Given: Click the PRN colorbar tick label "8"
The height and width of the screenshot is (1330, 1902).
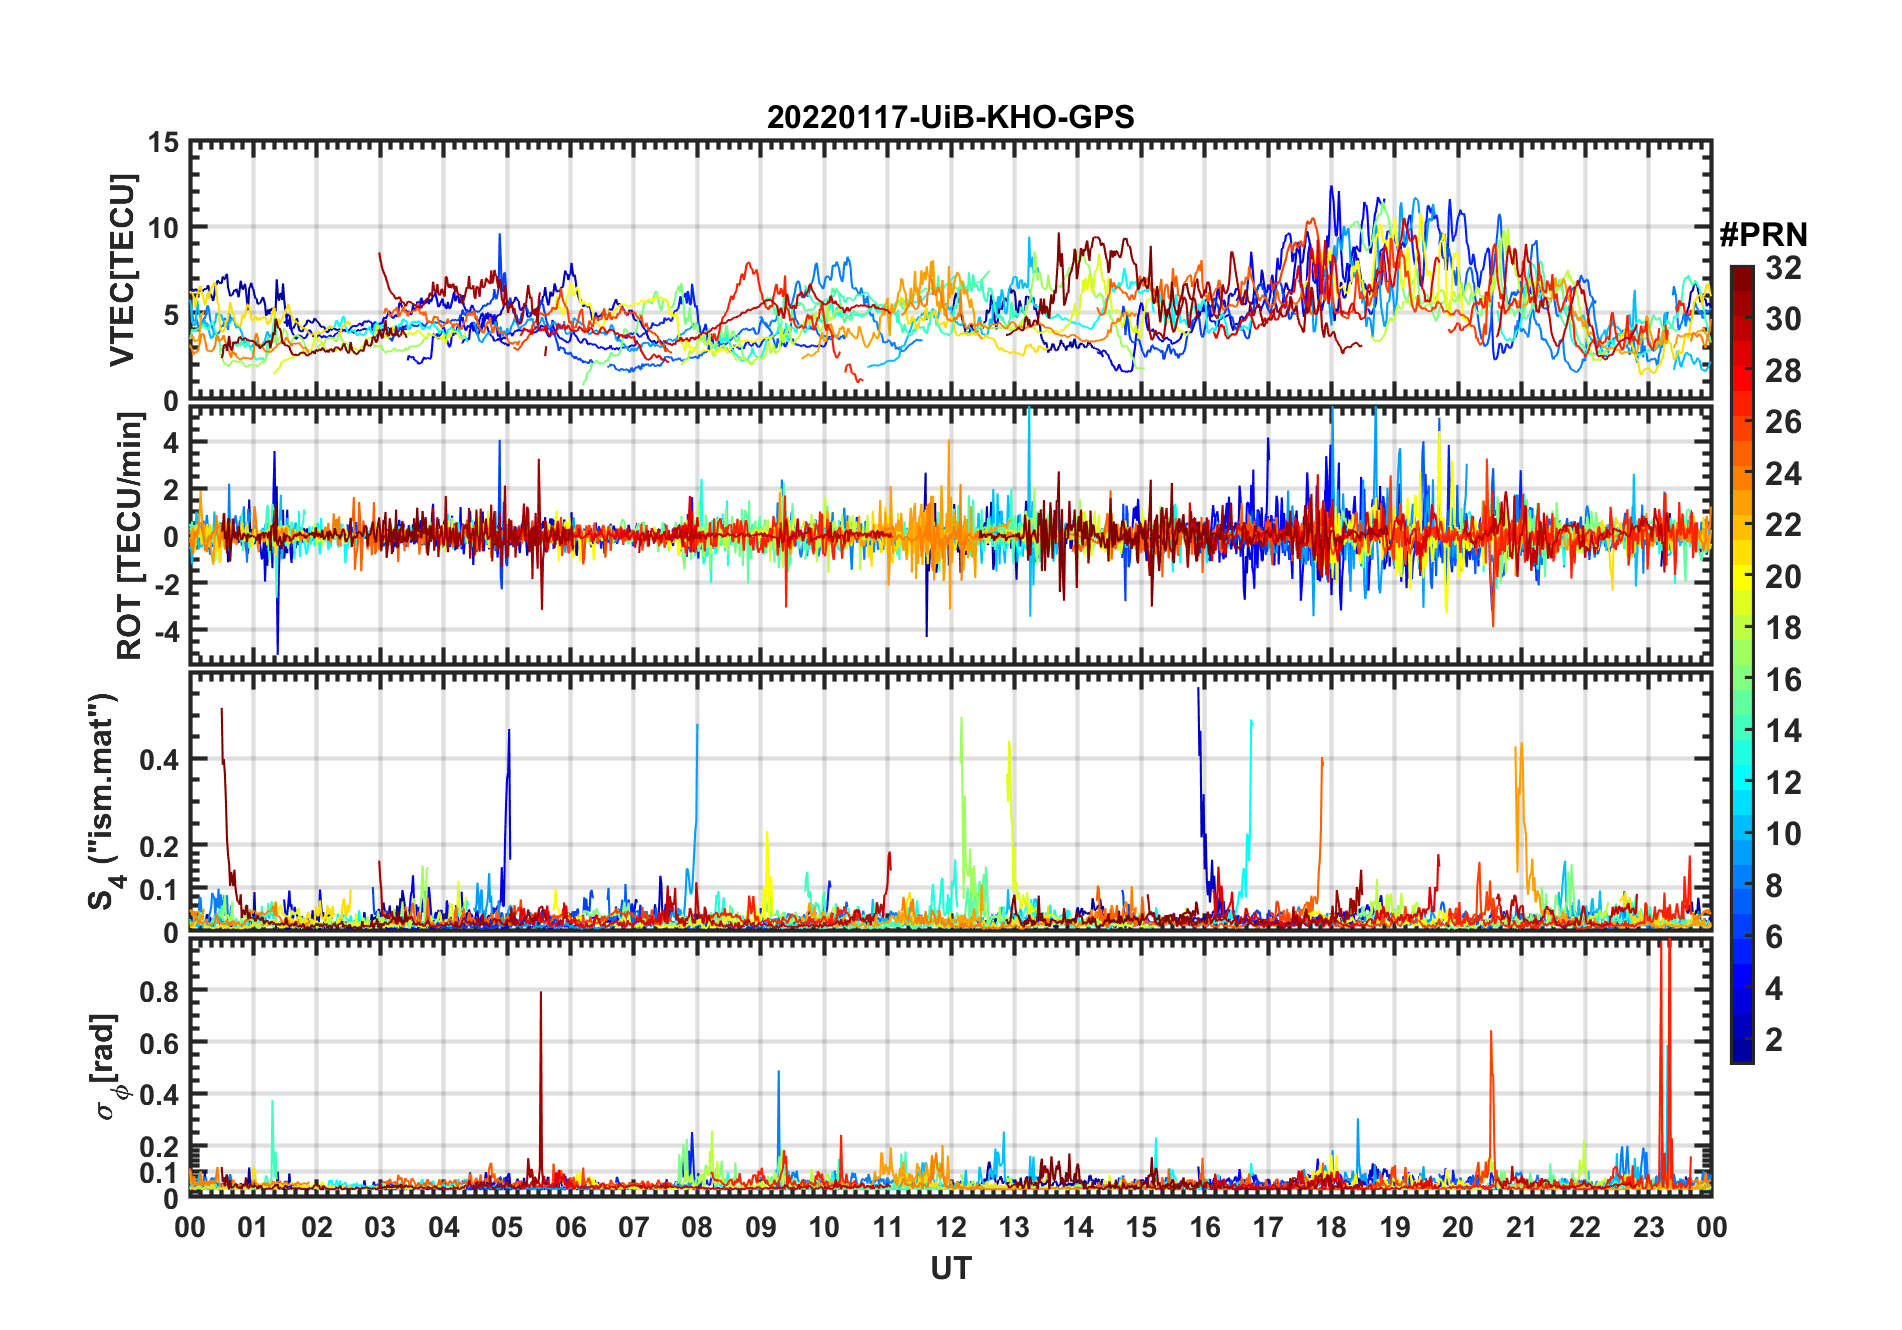Looking at the screenshot, I should coord(1774,885).
